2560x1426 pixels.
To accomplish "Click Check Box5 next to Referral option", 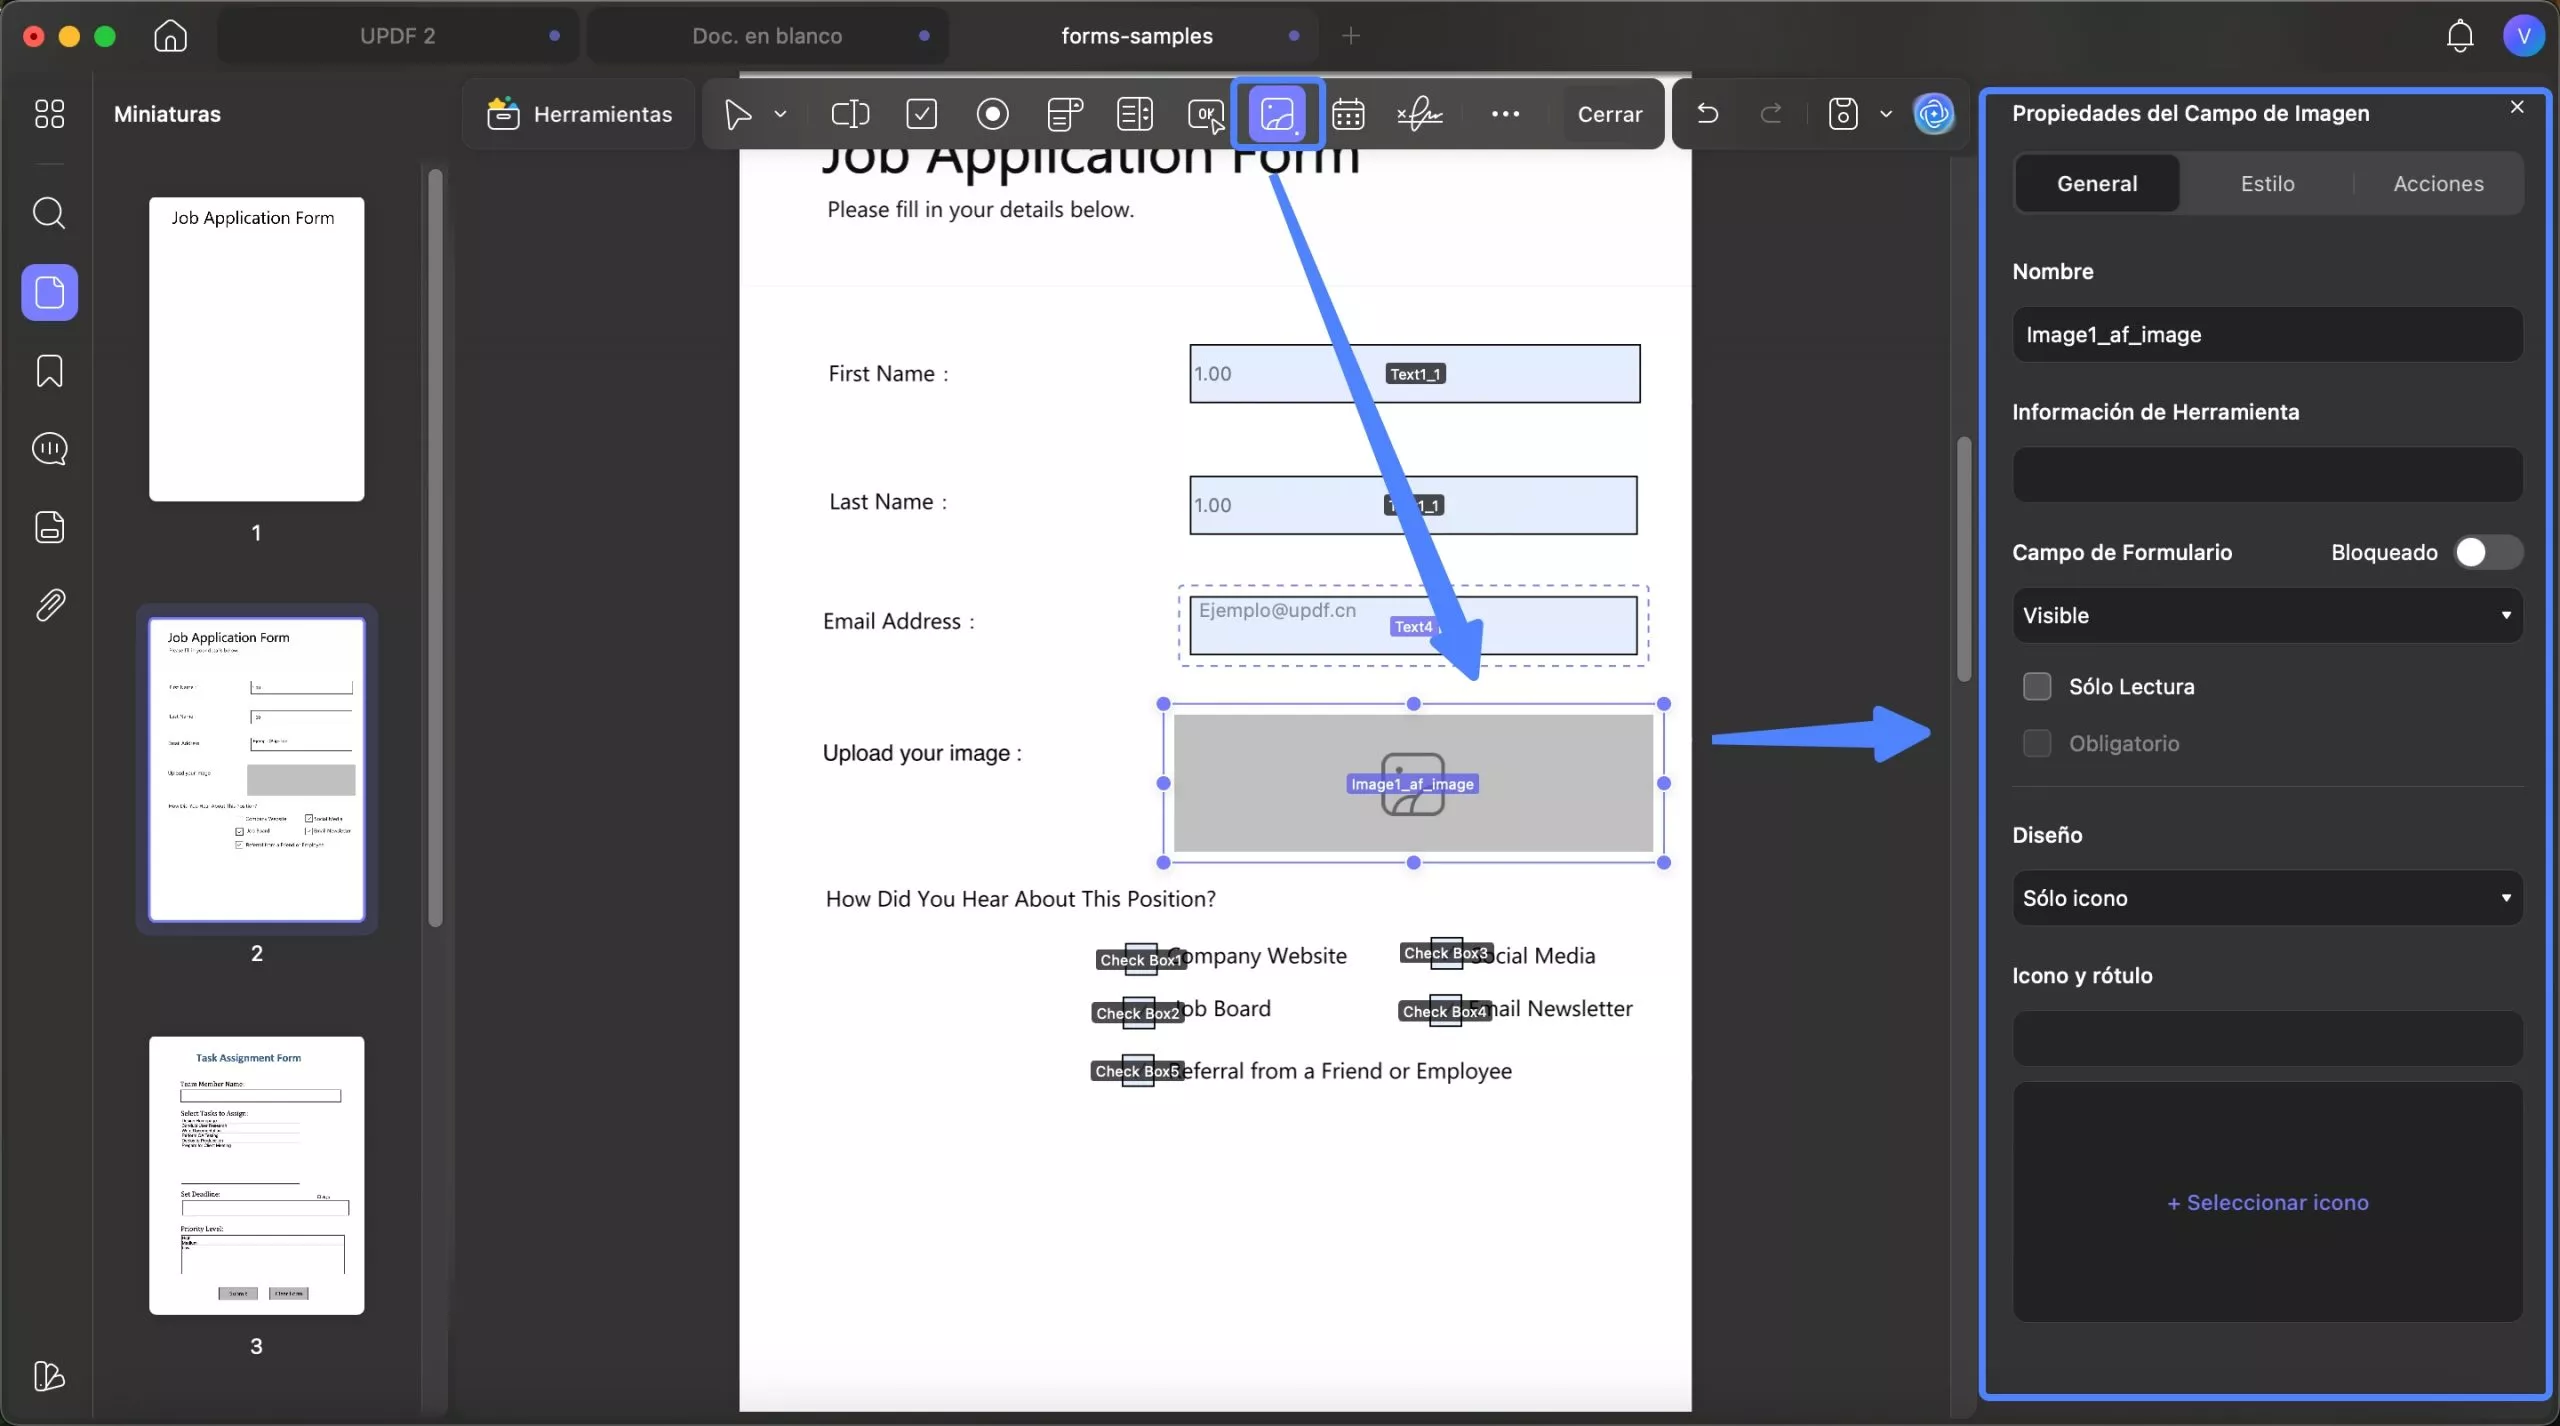I will [1137, 1070].
